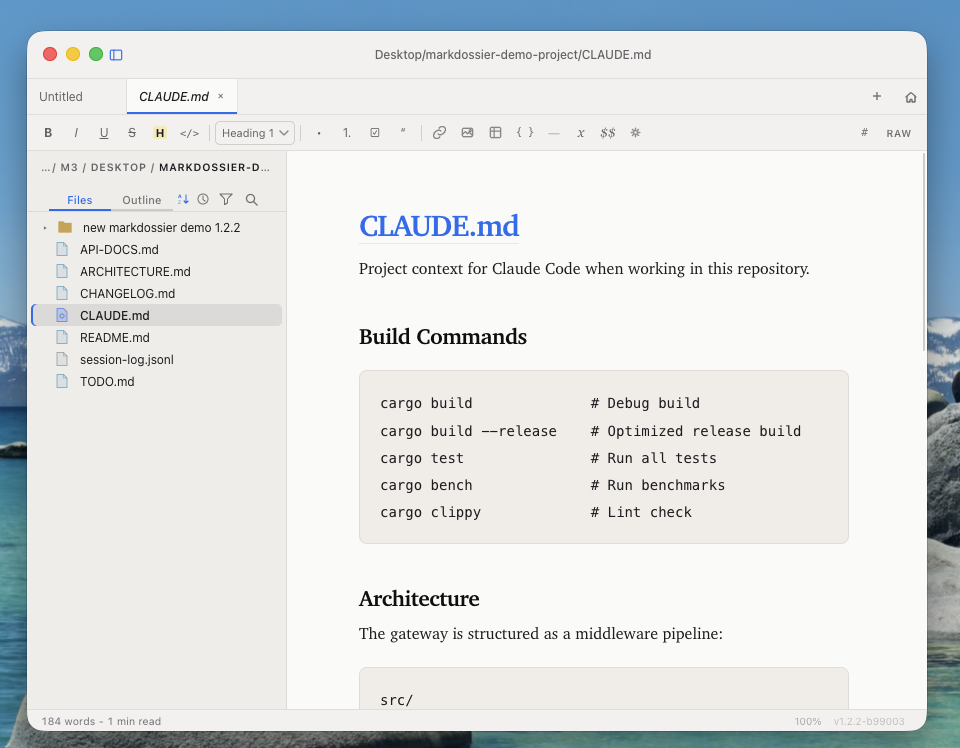This screenshot has width=960, height=748.
Task: Insert an image
Action: tap(467, 133)
